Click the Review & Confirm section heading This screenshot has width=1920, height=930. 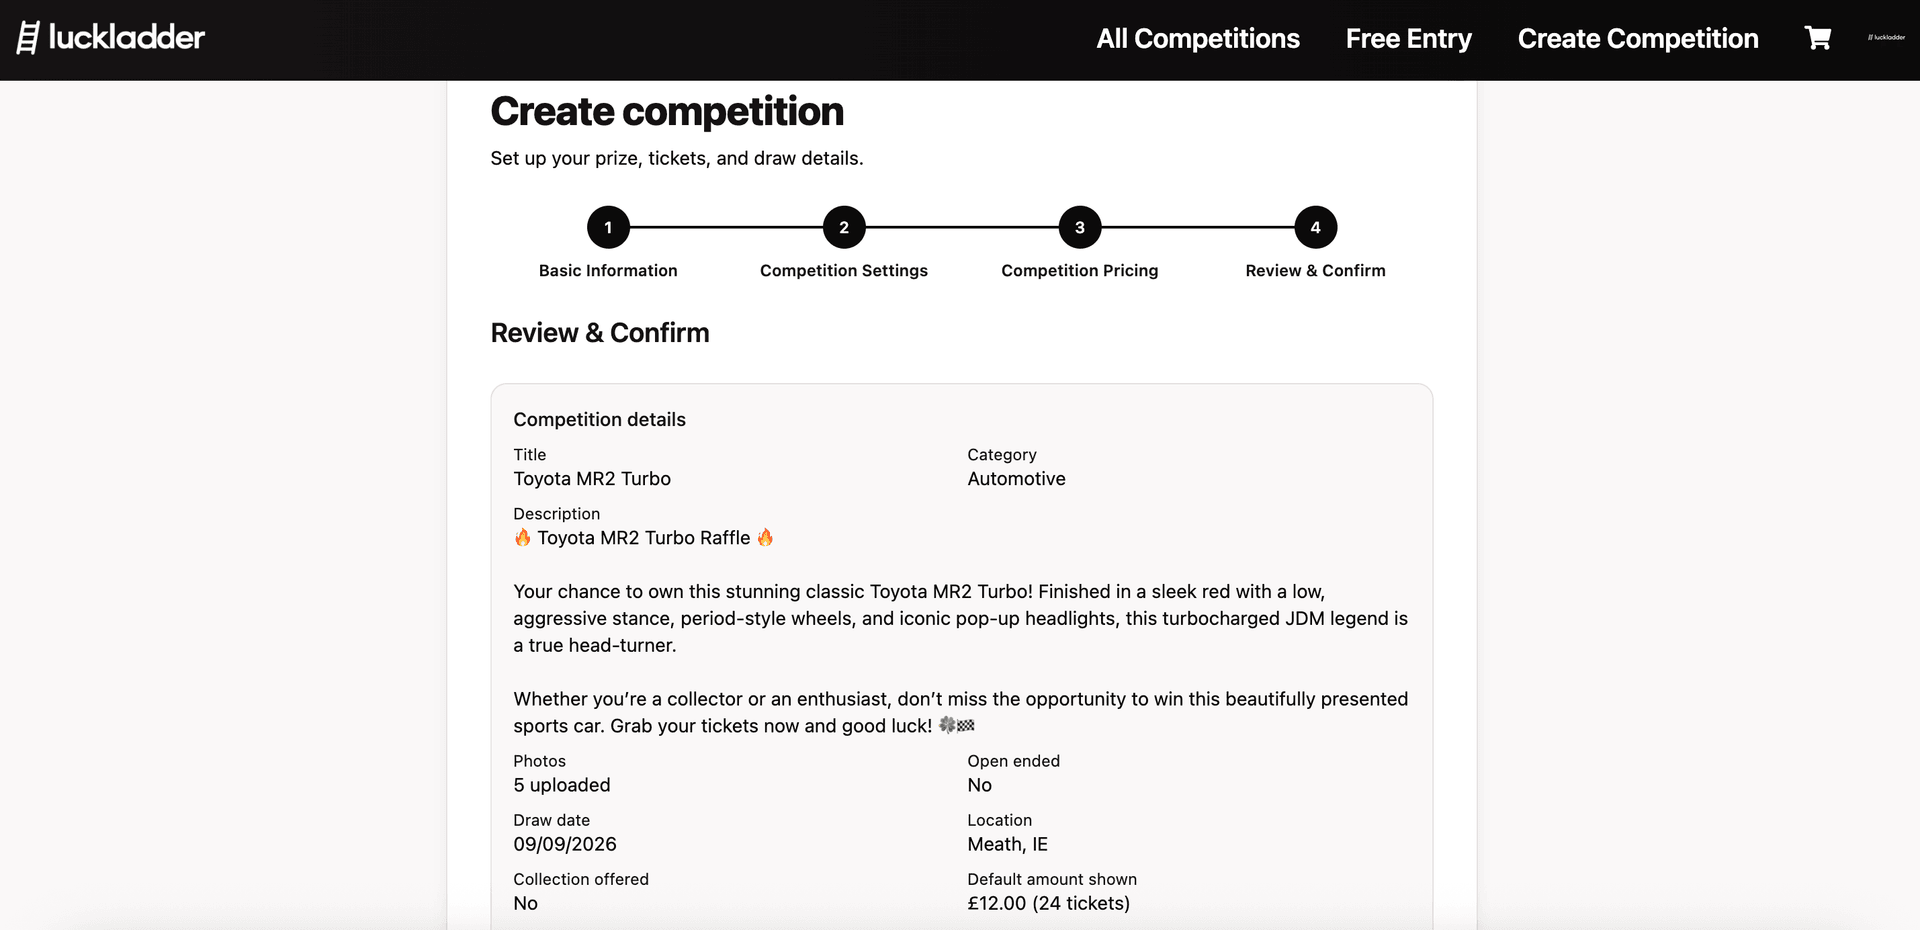pos(600,333)
